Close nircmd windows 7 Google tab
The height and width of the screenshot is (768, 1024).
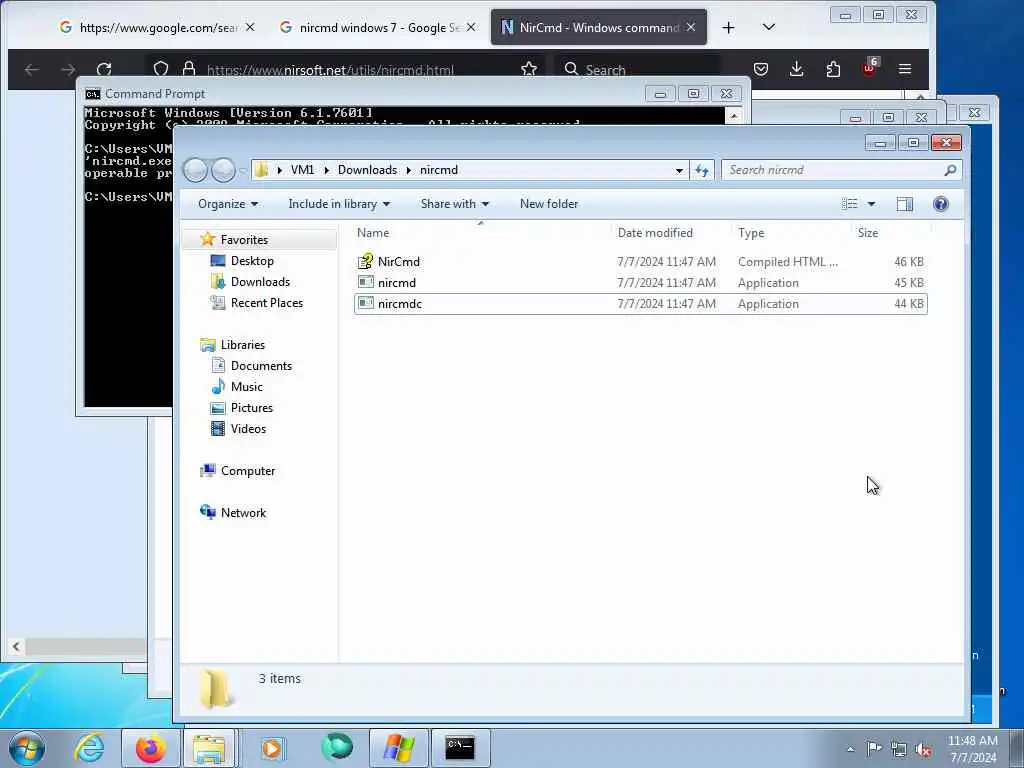coord(471,27)
